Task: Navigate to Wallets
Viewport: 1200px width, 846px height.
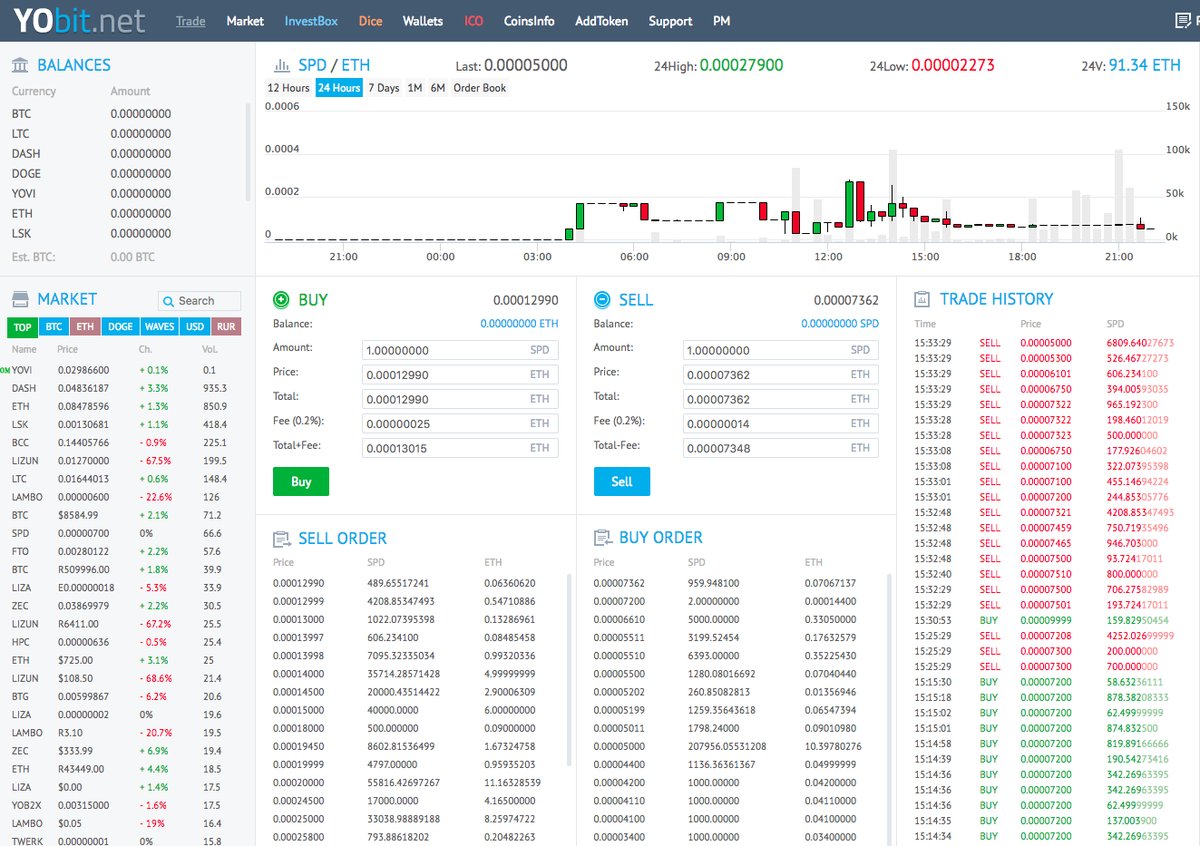Action: point(423,20)
